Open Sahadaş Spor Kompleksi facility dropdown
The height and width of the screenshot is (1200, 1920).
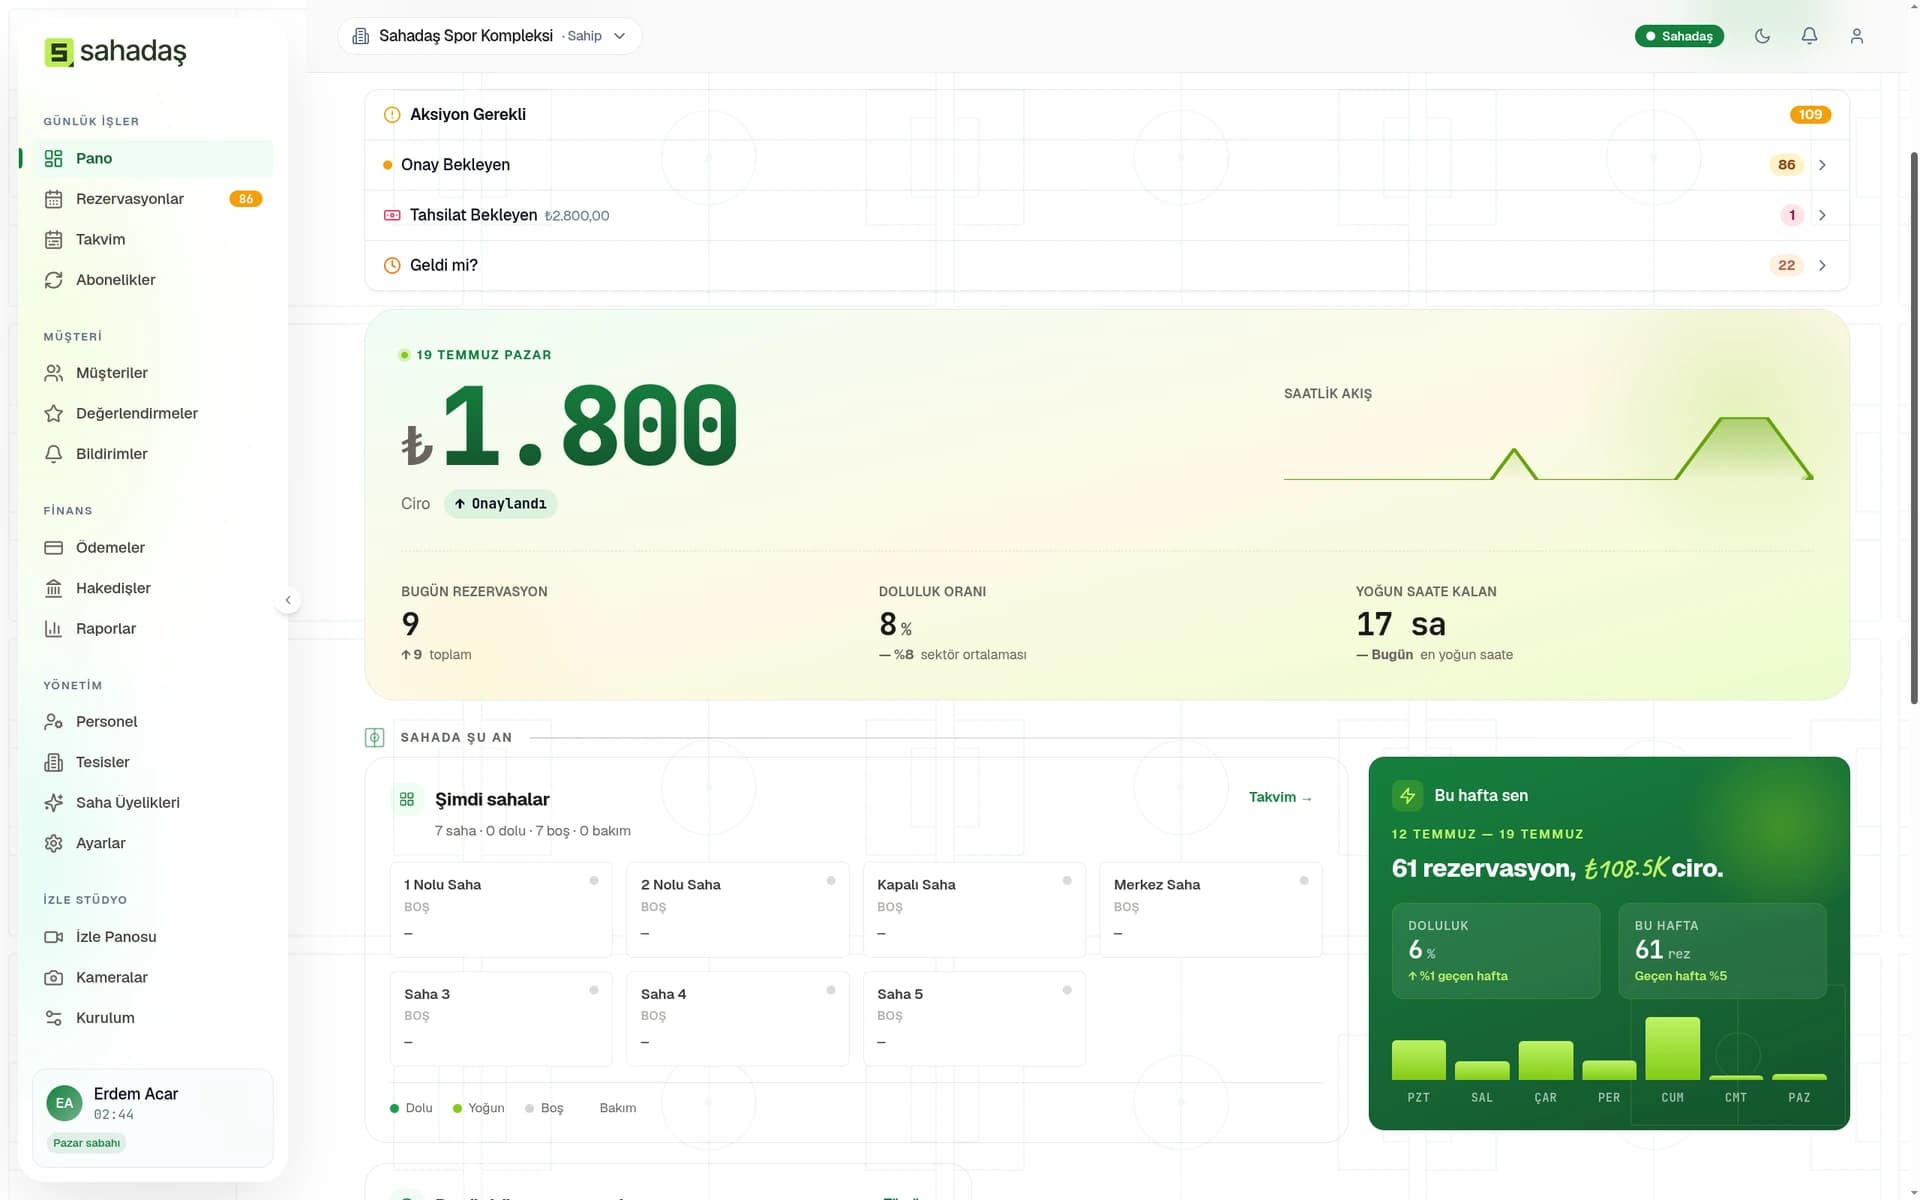(x=490, y=36)
